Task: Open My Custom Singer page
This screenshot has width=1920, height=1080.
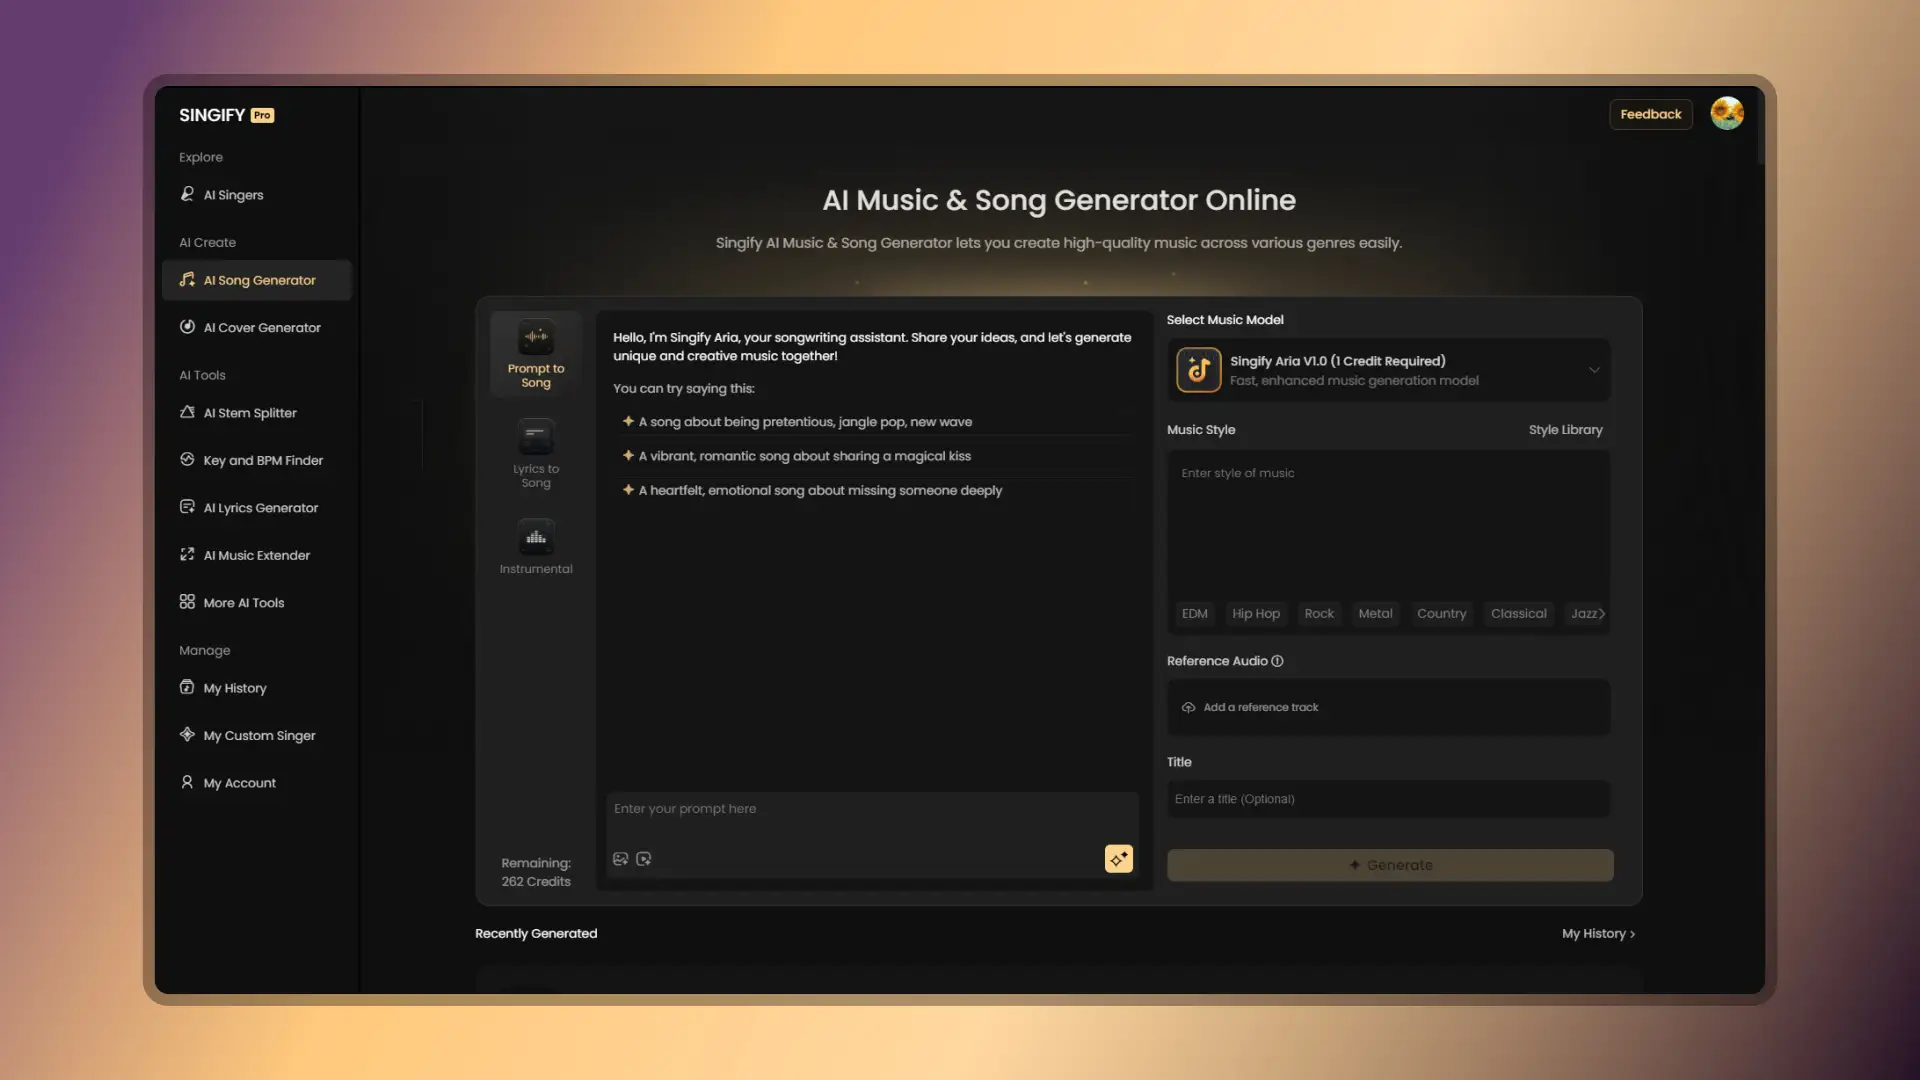Action: pos(259,735)
